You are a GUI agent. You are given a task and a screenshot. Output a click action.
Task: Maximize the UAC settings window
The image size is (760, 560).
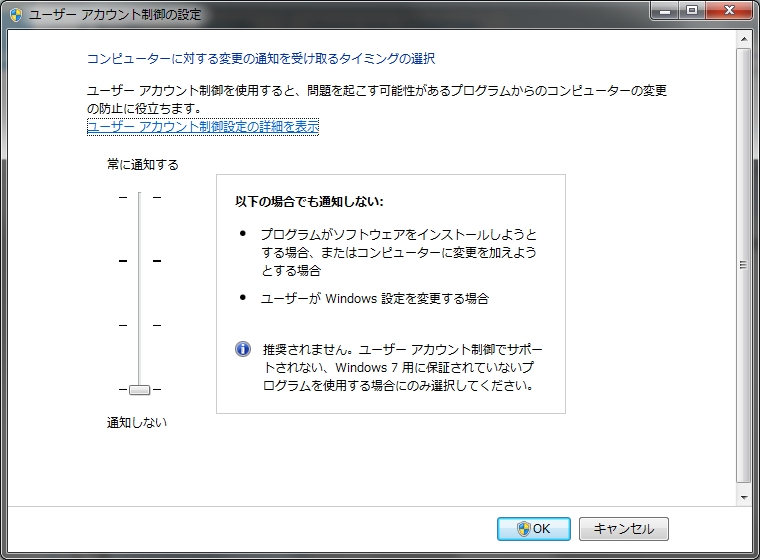coord(692,11)
